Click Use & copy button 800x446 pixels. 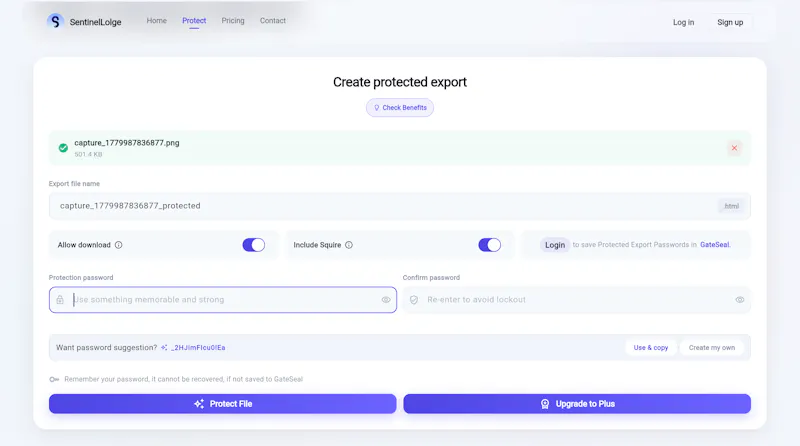(651, 348)
